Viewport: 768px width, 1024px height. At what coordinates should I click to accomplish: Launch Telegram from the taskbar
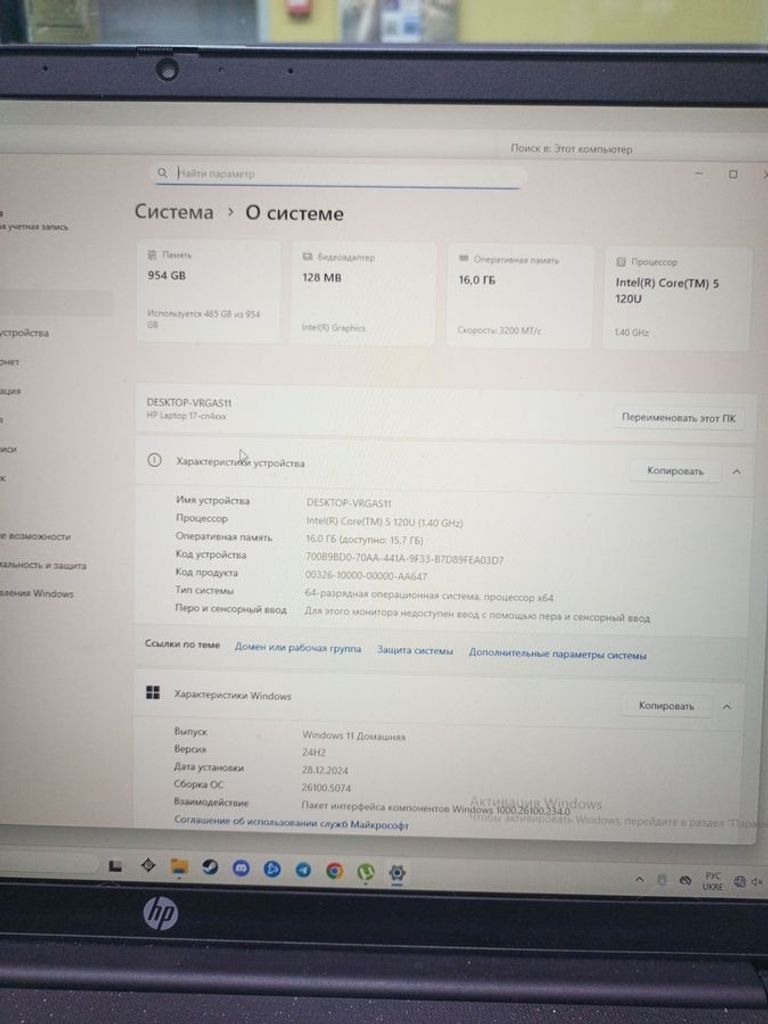(303, 870)
